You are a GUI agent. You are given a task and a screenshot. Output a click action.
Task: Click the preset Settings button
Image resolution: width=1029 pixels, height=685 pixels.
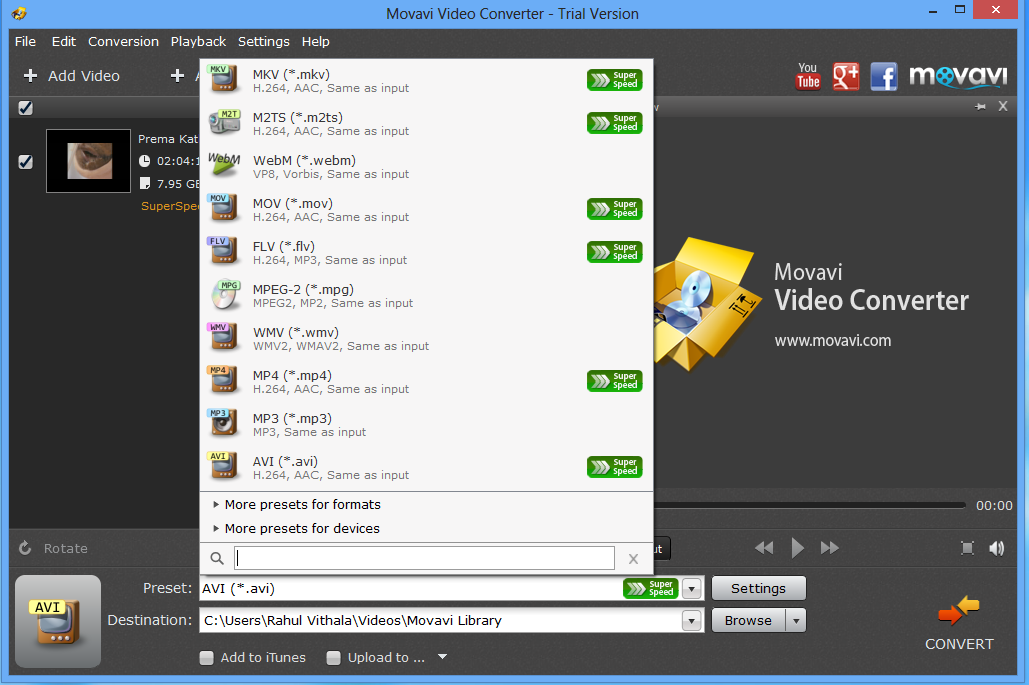click(x=759, y=589)
